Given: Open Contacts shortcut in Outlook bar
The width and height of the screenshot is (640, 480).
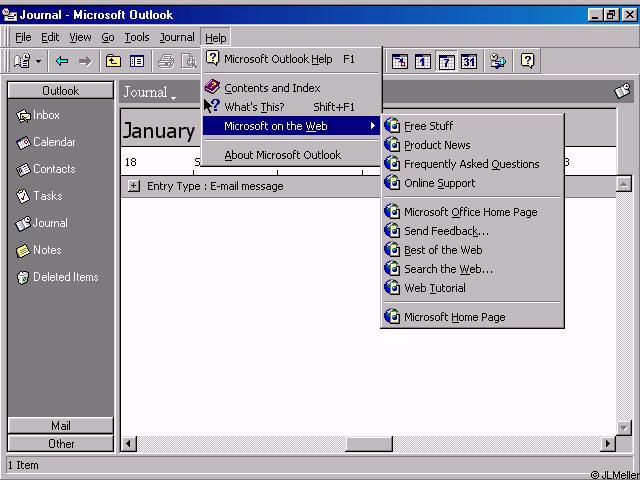Looking at the screenshot, I should [46, 169].
